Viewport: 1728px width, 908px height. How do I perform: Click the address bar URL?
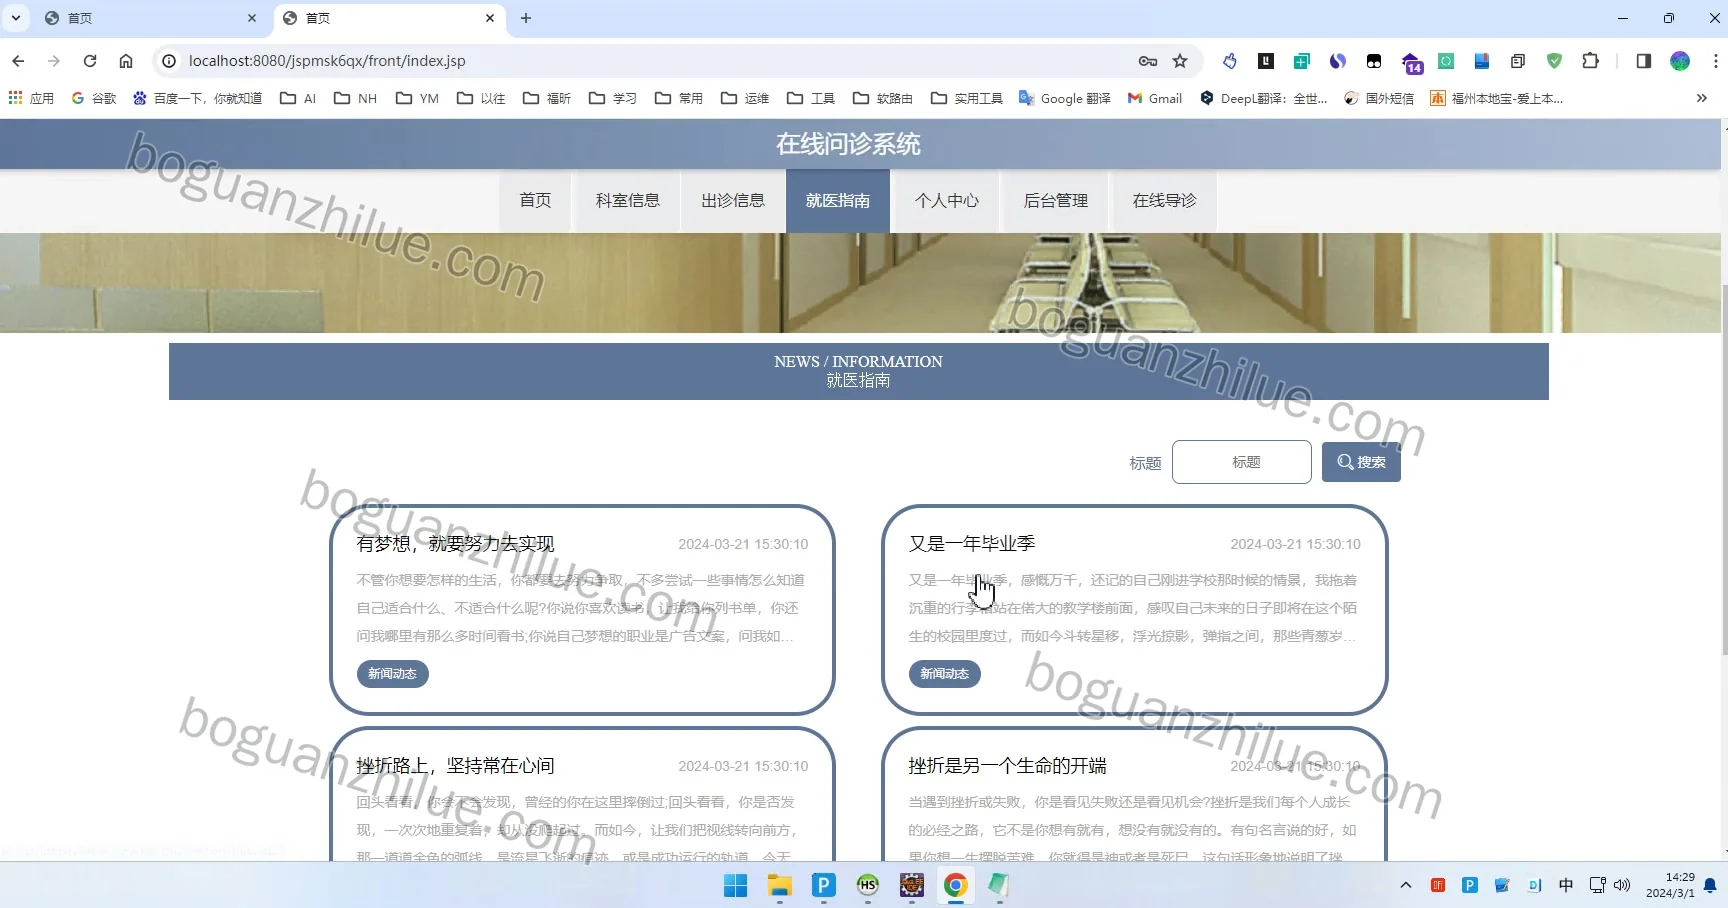pyautogui.click(x=327, y=61)
